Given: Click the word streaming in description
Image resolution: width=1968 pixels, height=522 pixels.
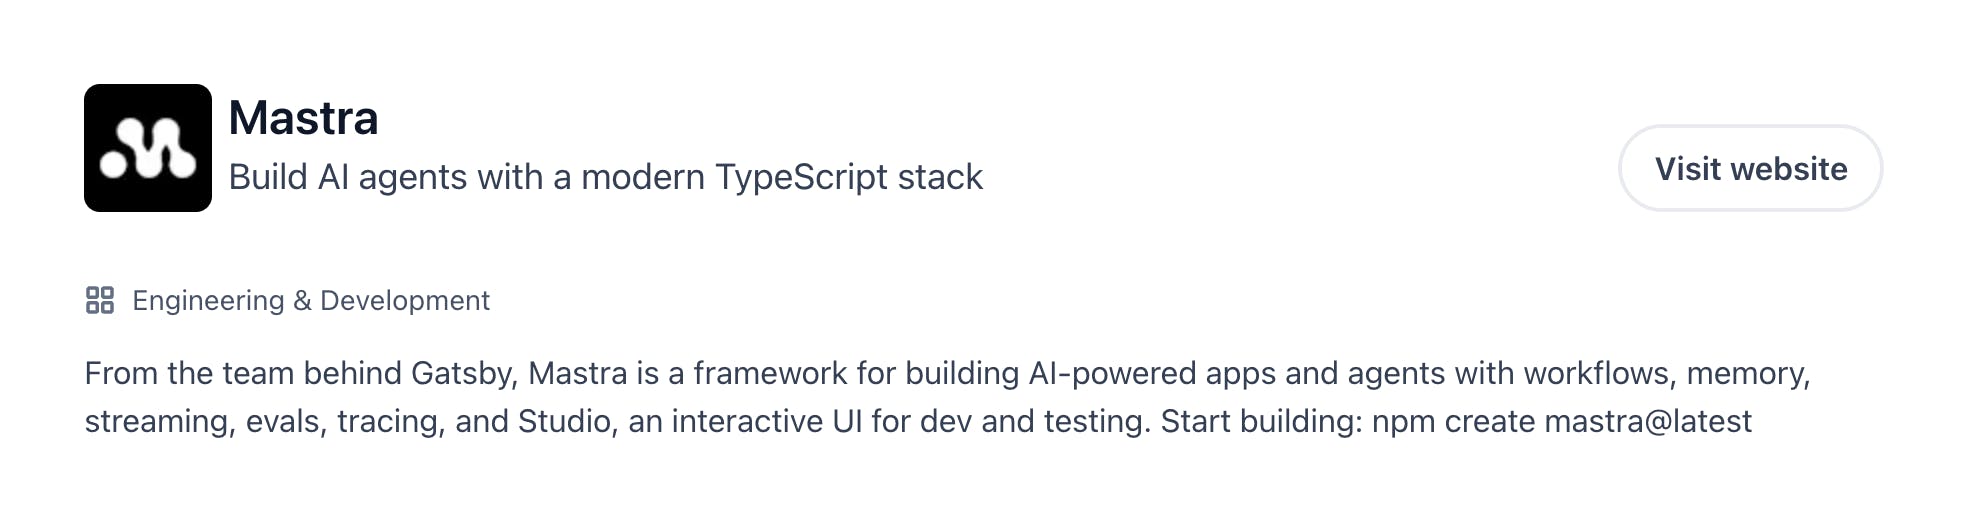Looking at the screenshot, I should (159, 421).
